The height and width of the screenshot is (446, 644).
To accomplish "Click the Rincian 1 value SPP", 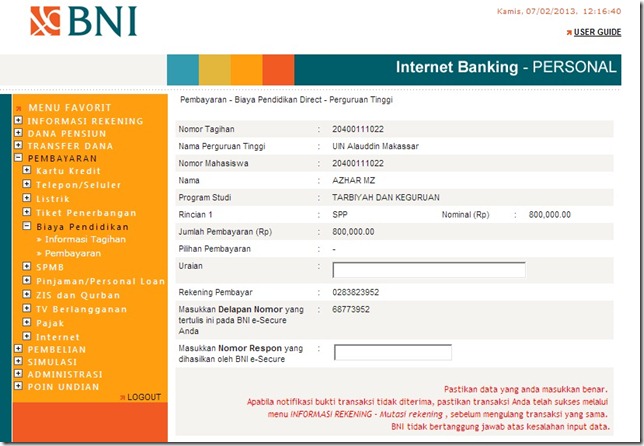I will [x=340, y=214].
